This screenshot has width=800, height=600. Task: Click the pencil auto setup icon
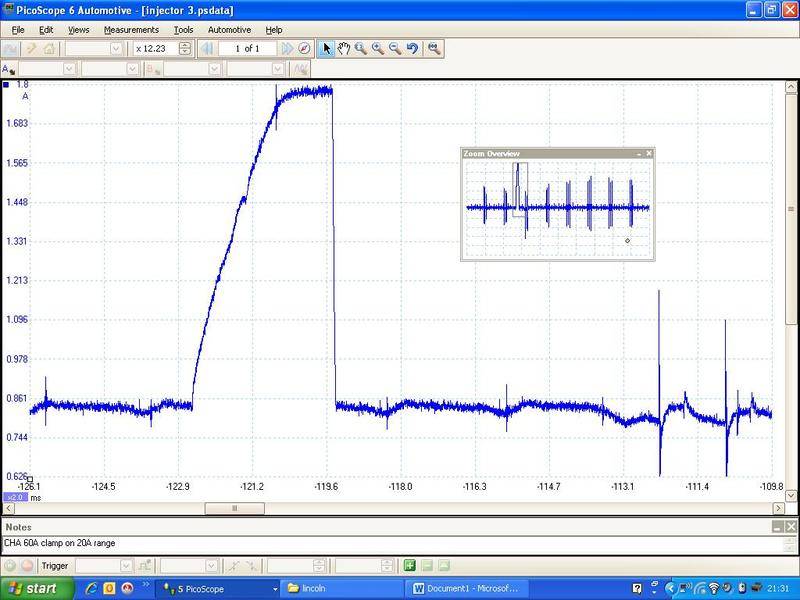(x=32, y=48)
